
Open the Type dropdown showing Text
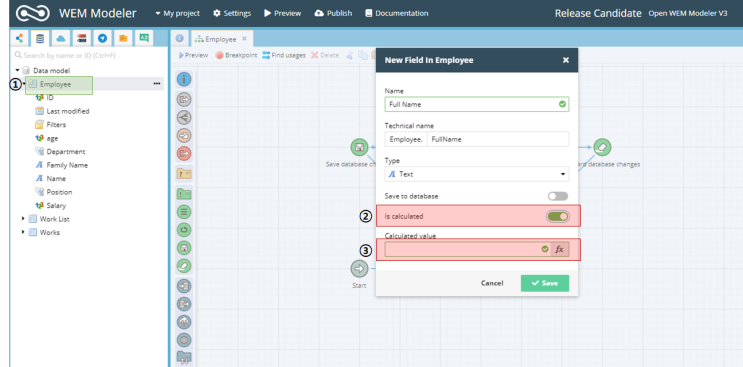(x=477, y=174)
